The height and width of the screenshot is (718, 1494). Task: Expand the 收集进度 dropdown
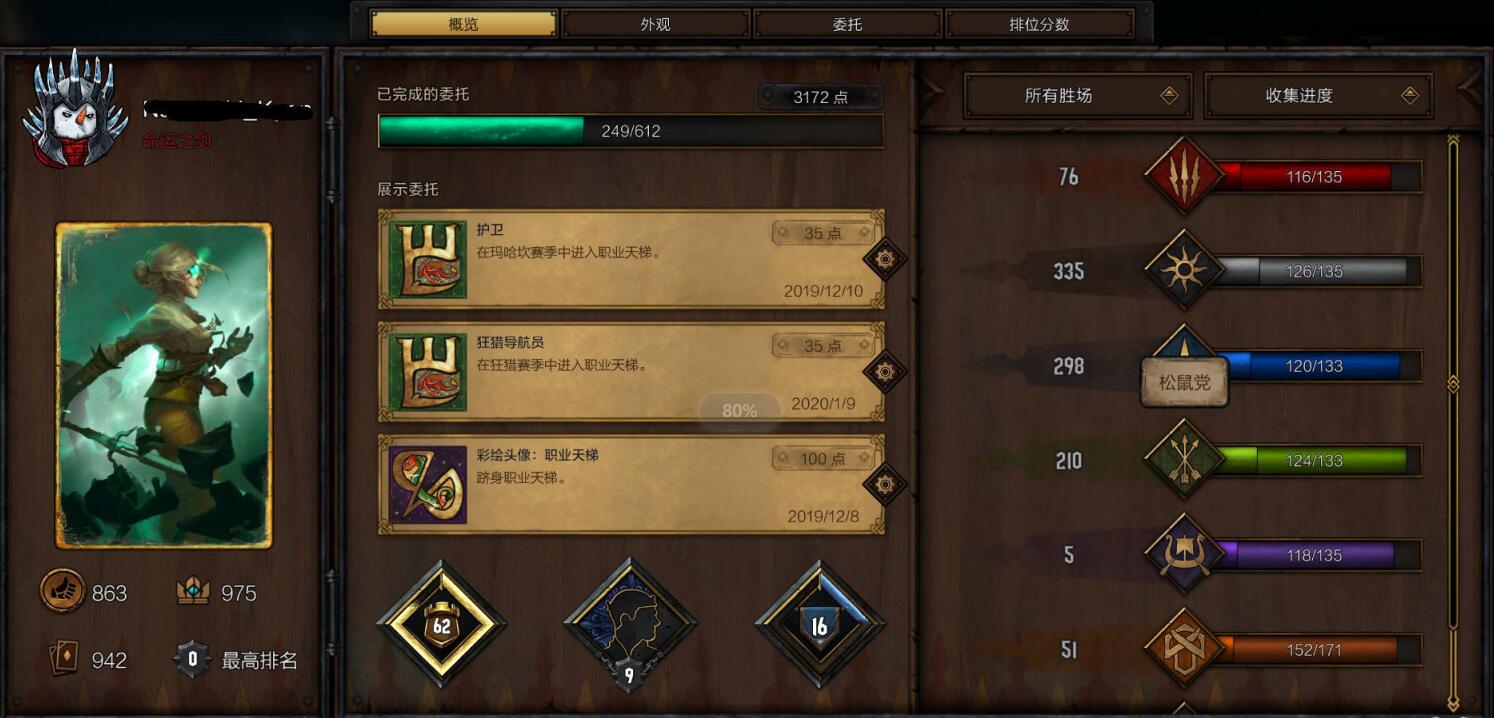click(1318, 96)
